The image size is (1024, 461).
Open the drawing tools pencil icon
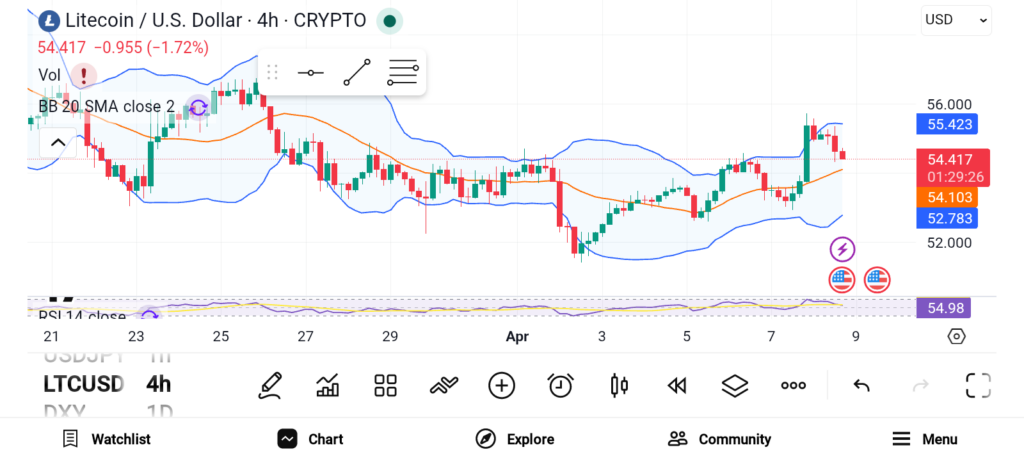click(x=269, y=385)
